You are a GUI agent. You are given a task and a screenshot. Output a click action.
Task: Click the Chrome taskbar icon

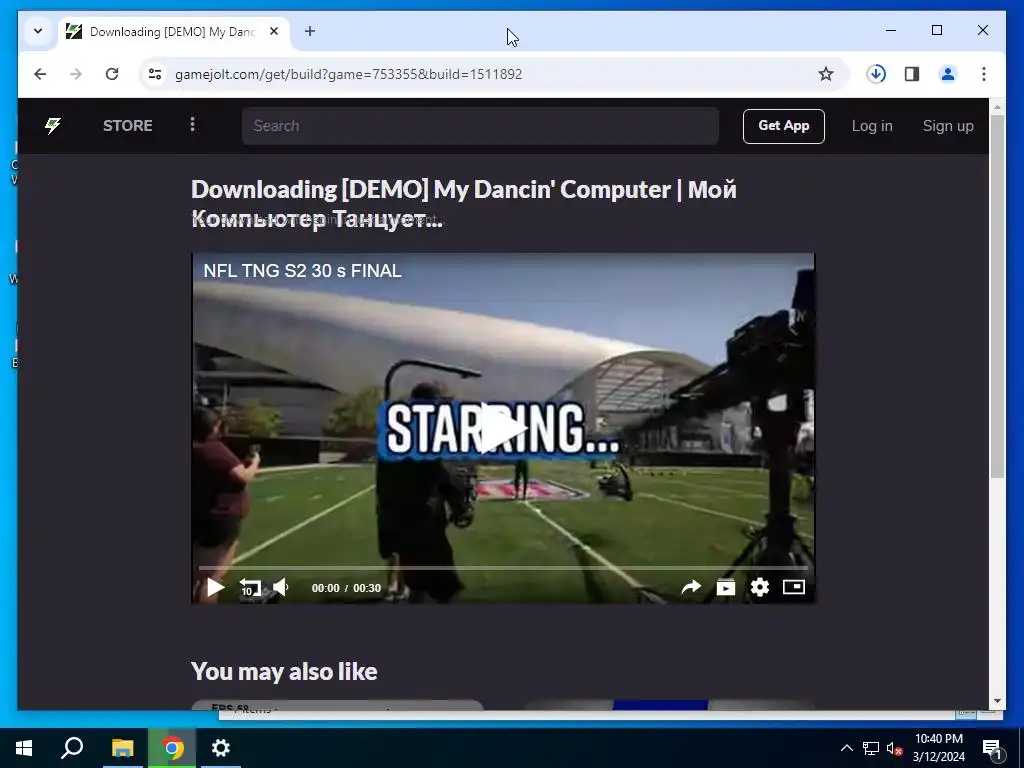coord(172,748)
